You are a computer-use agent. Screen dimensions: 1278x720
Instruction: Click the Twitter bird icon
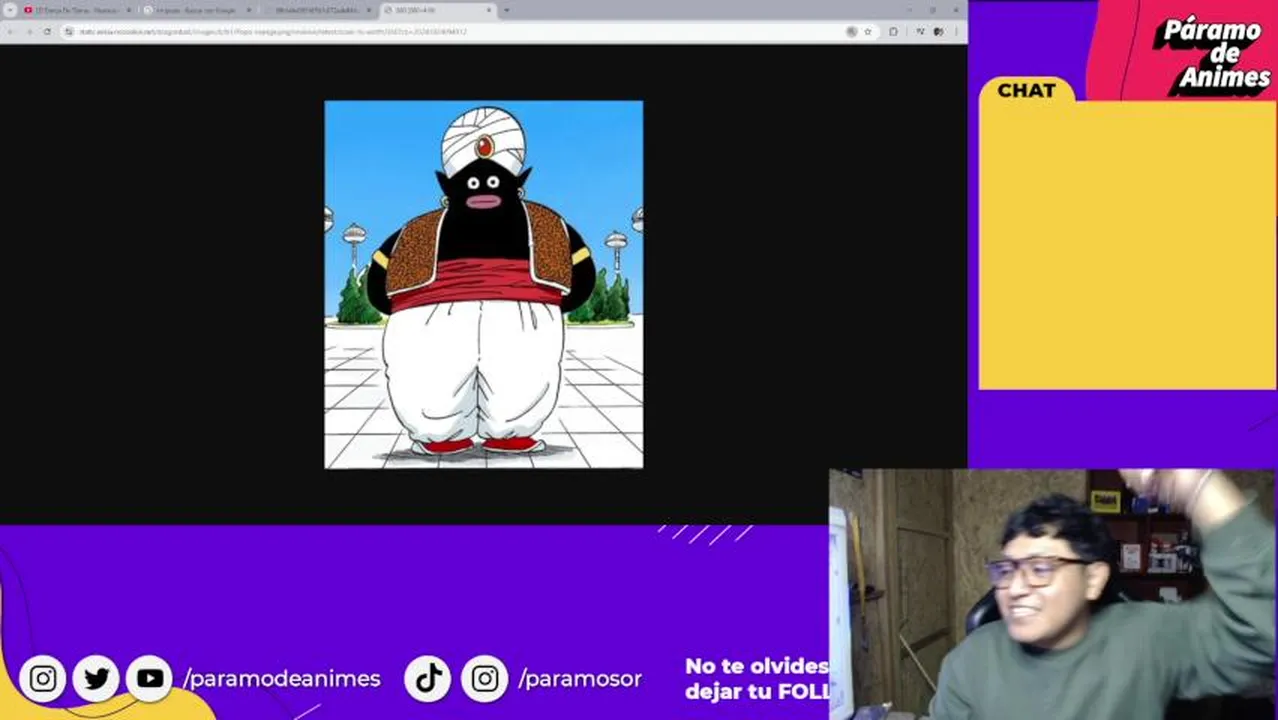(96, 679)
